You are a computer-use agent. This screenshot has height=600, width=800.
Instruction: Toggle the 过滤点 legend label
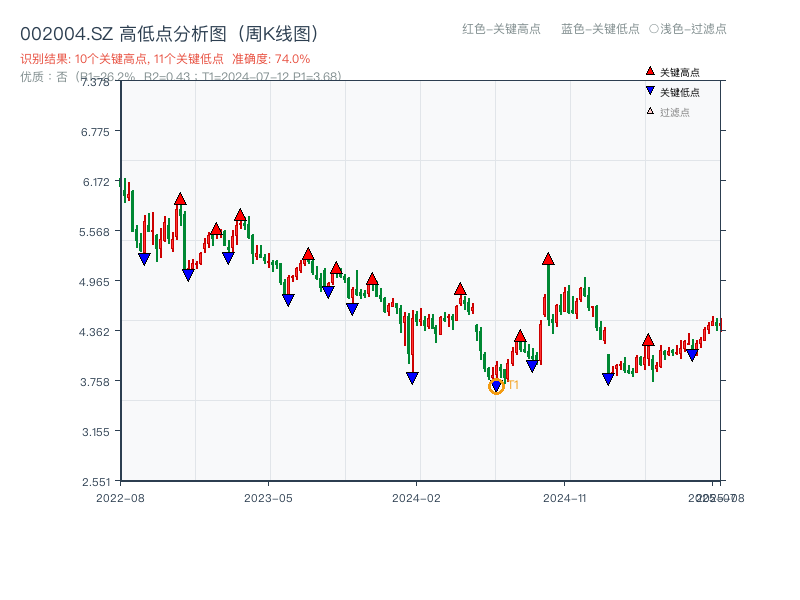pos(675,112)
